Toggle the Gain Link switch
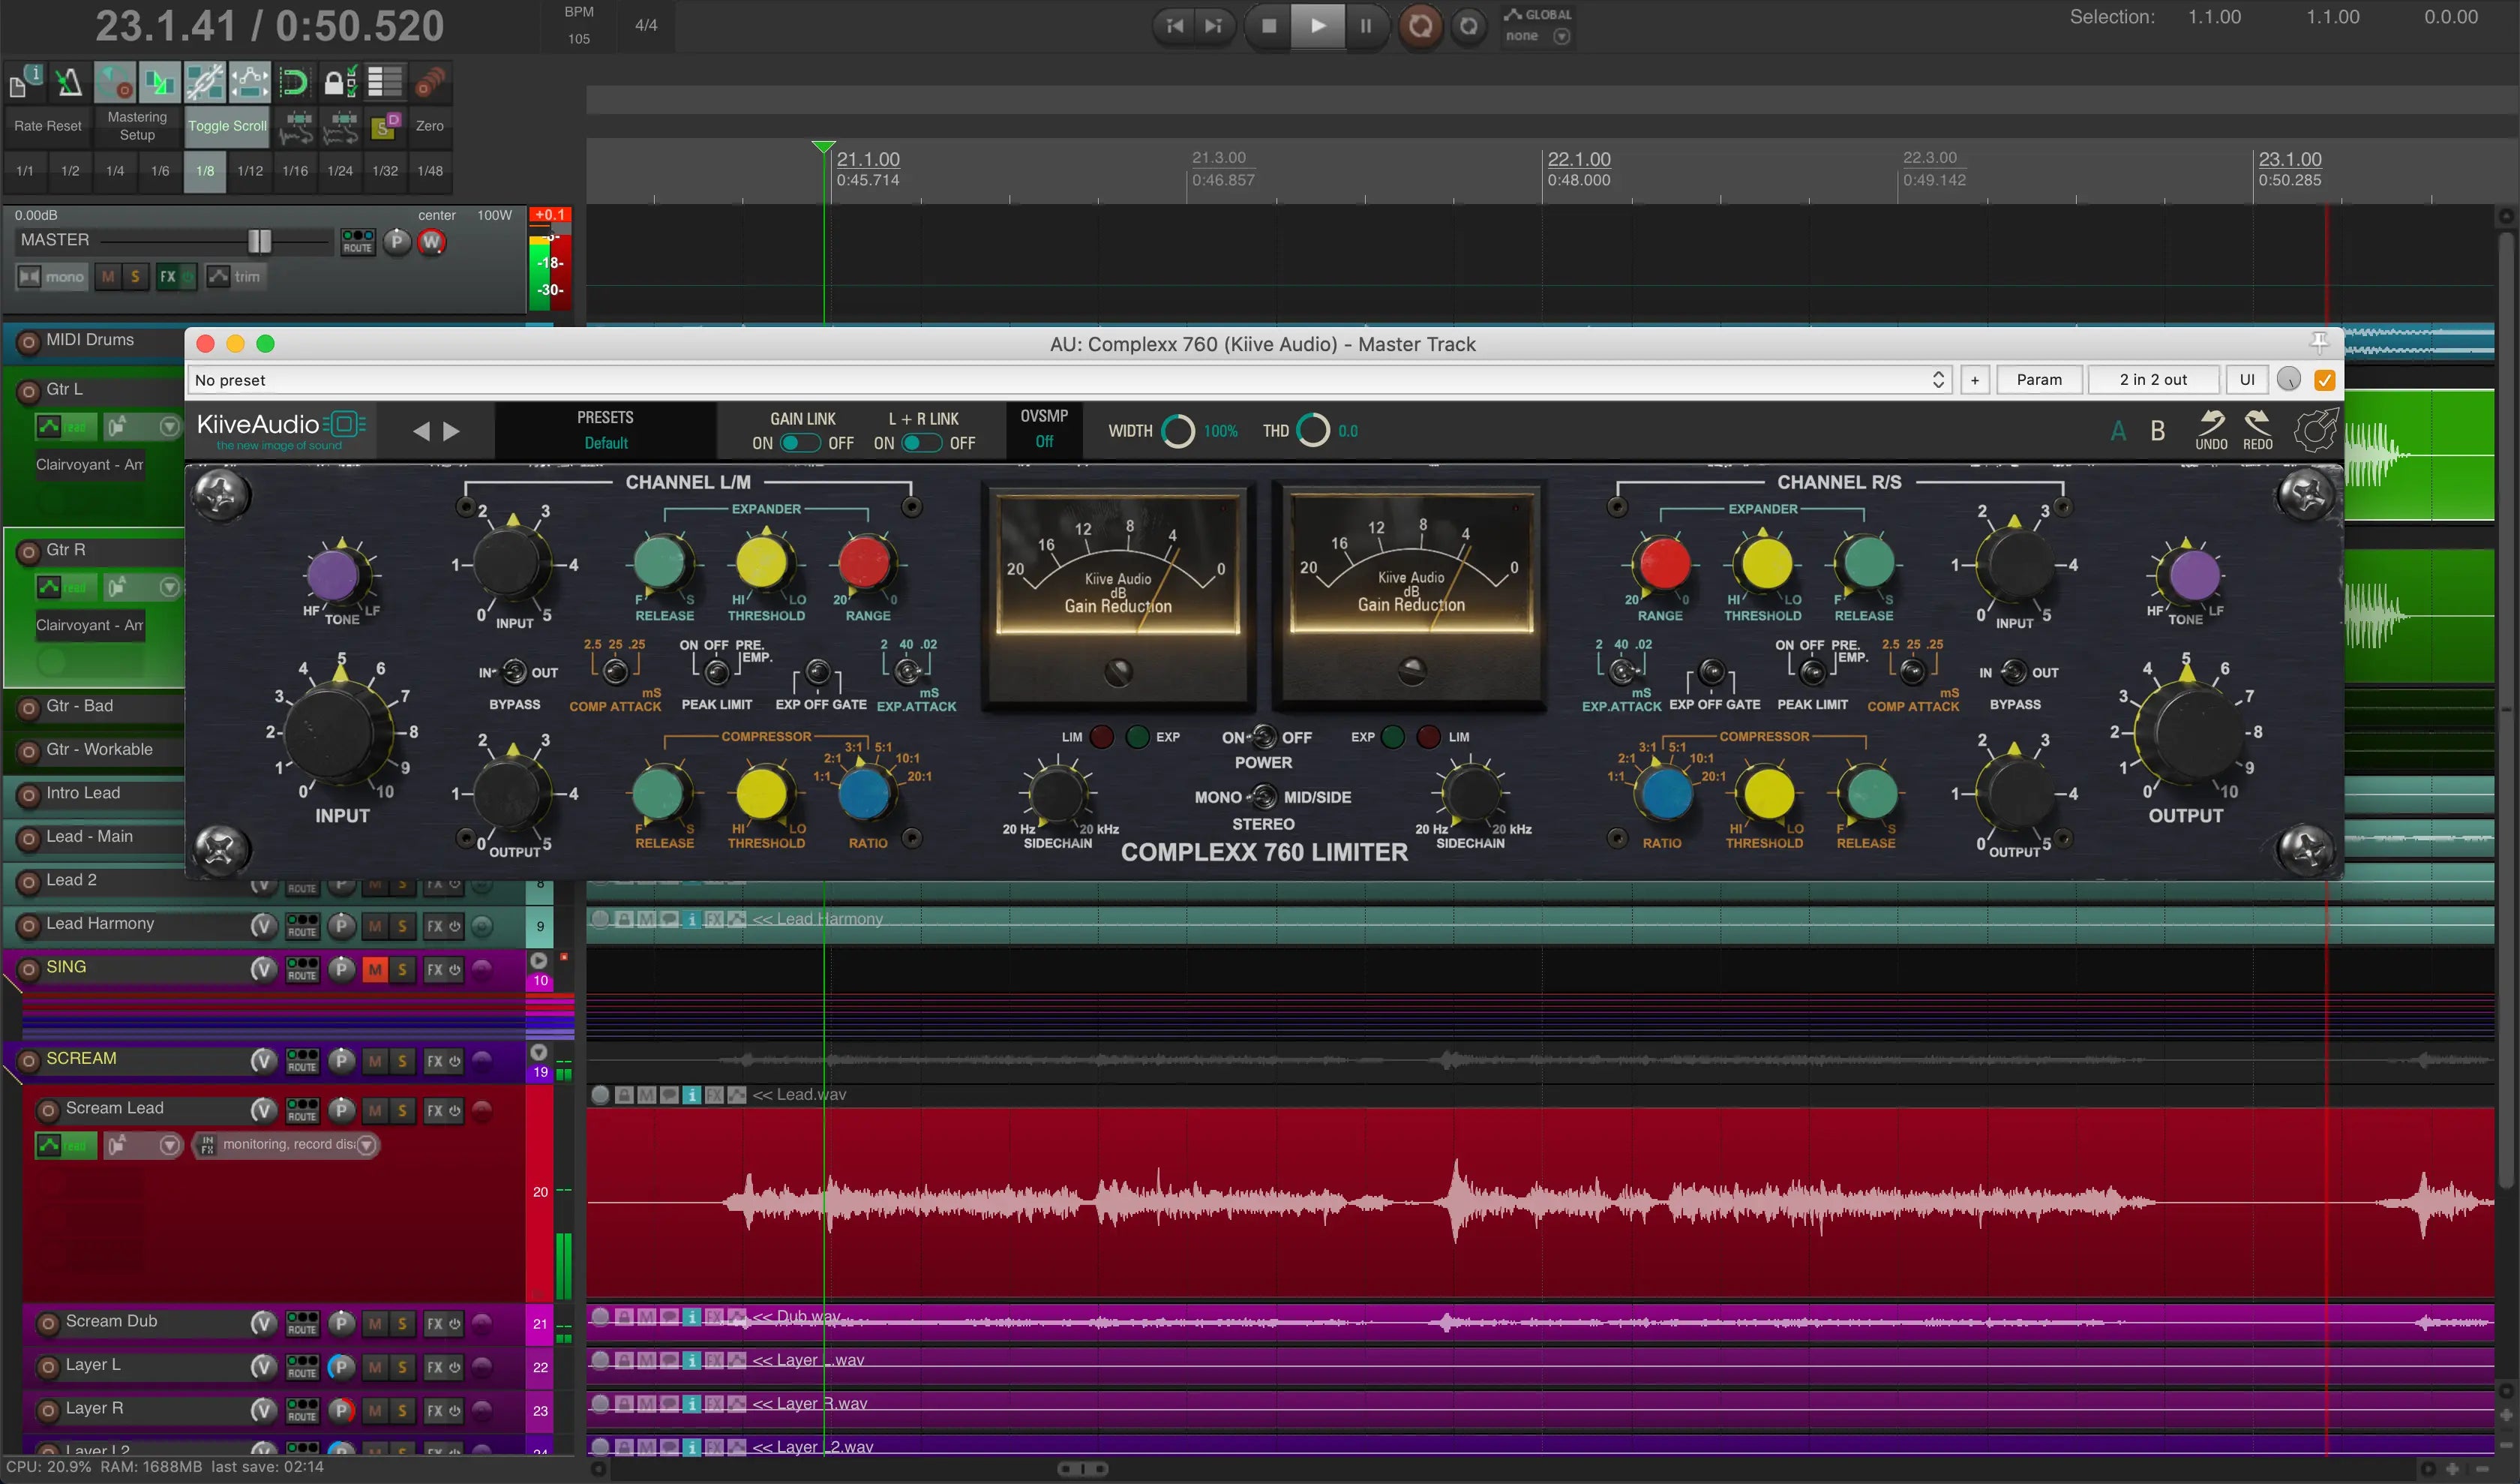The image size is (2520, 1484). pos(800,444)
